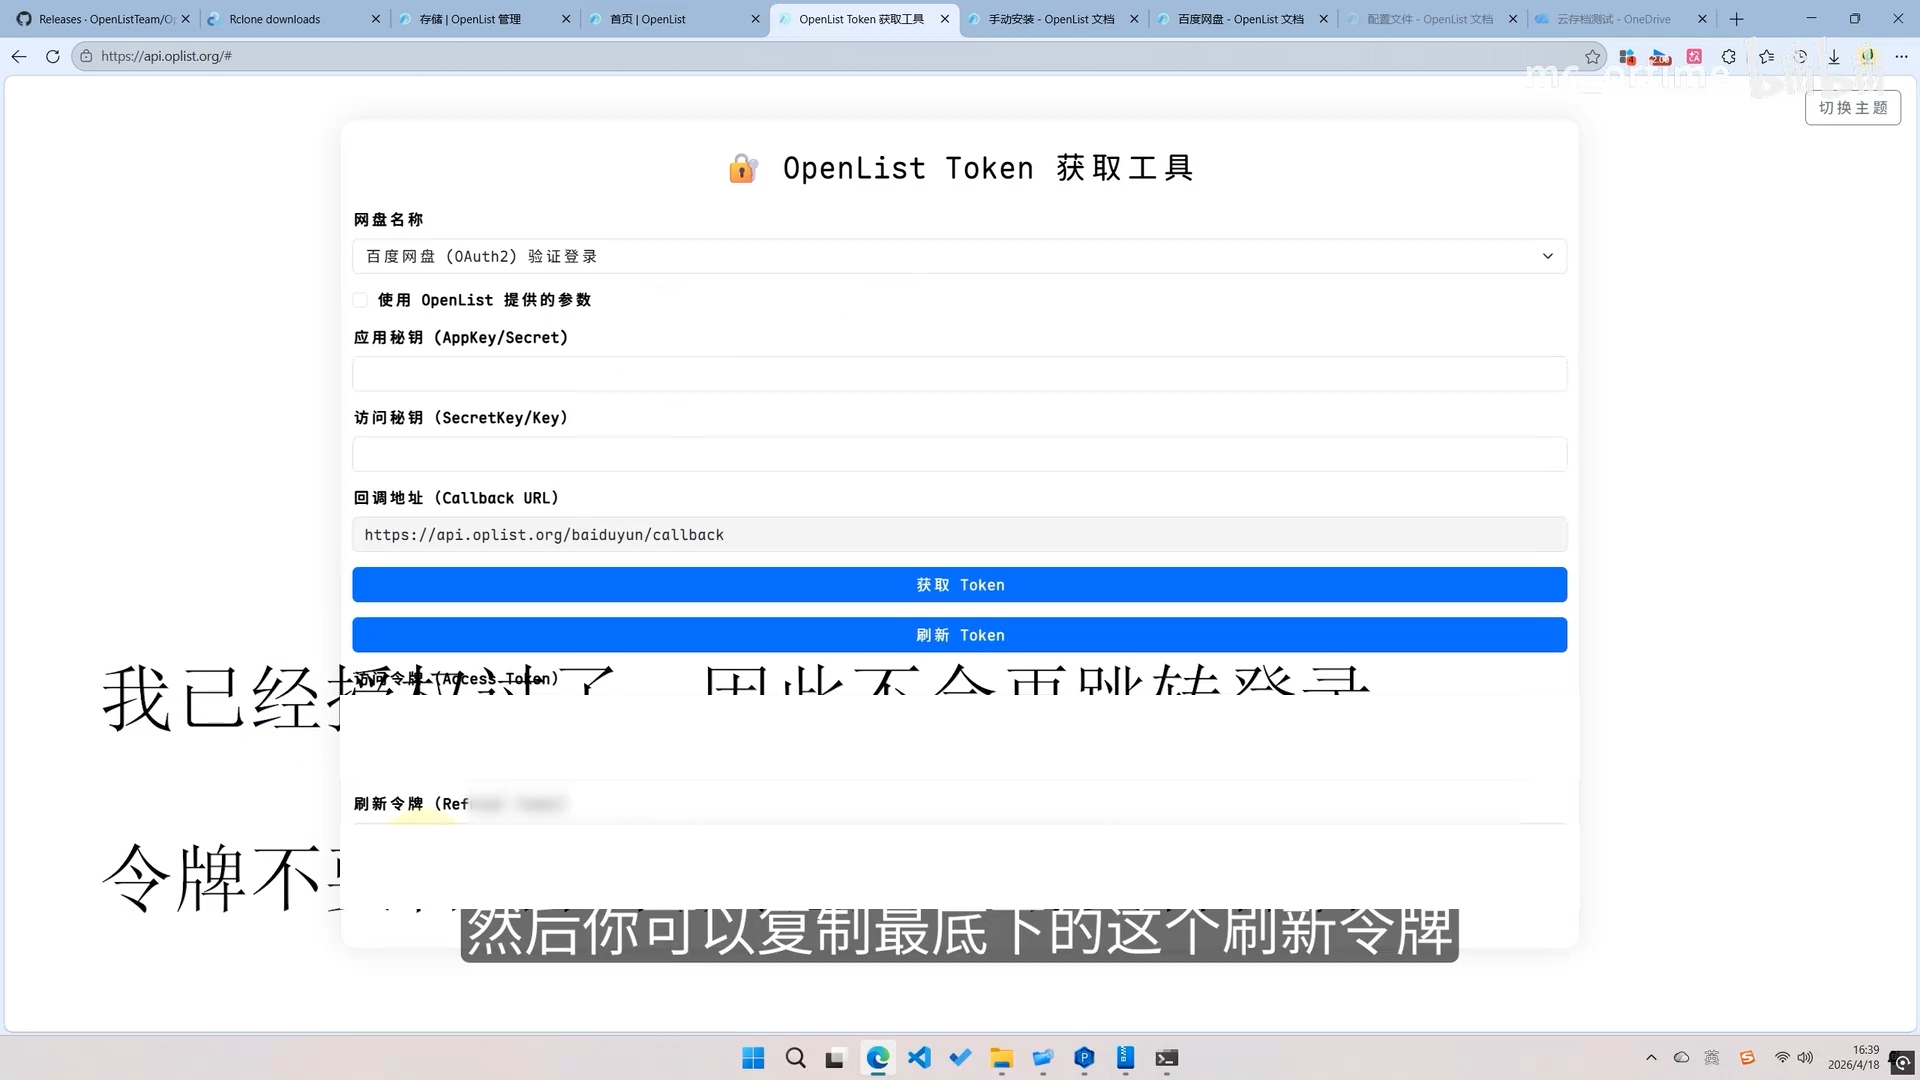This screenshot has height=1080, width=1920.
Task: Go back with the browser back arrow
Action: 19,57
